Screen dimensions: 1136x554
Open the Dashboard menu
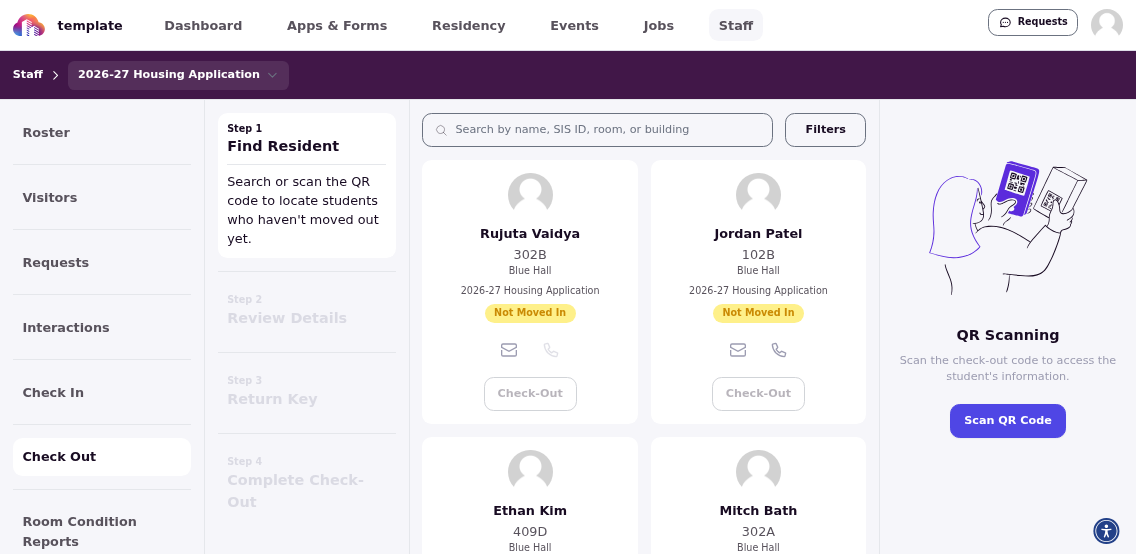[203, 25]
